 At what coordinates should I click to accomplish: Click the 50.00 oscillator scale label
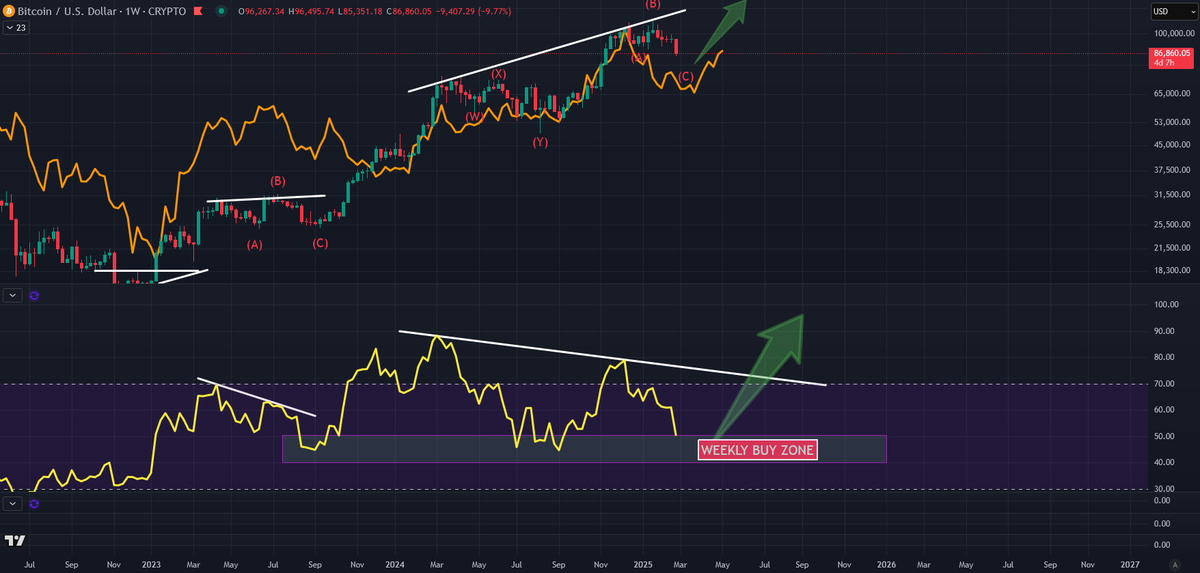[x=1165, y=436]
